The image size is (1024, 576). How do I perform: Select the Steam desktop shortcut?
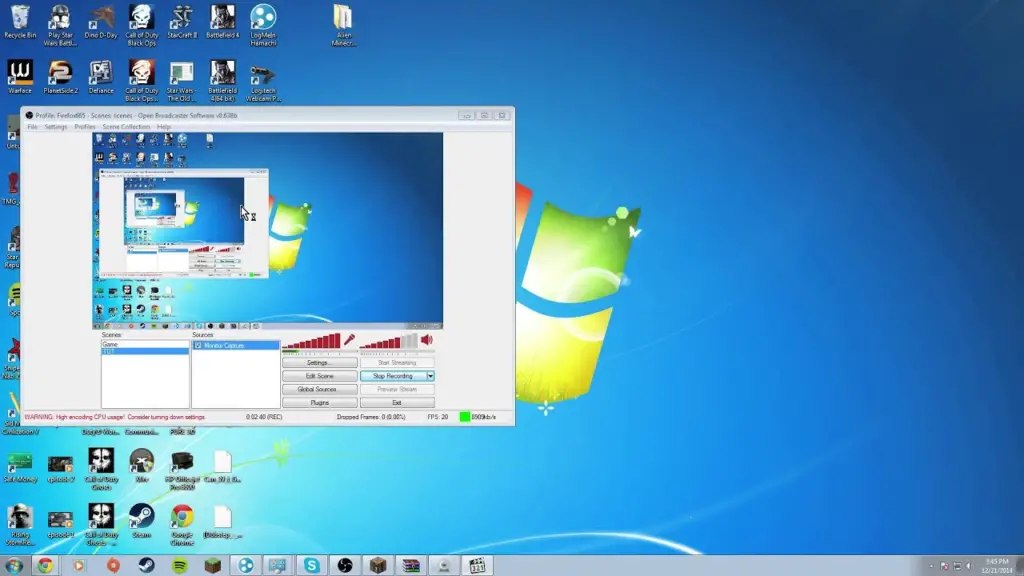click(x=141, y=521)
